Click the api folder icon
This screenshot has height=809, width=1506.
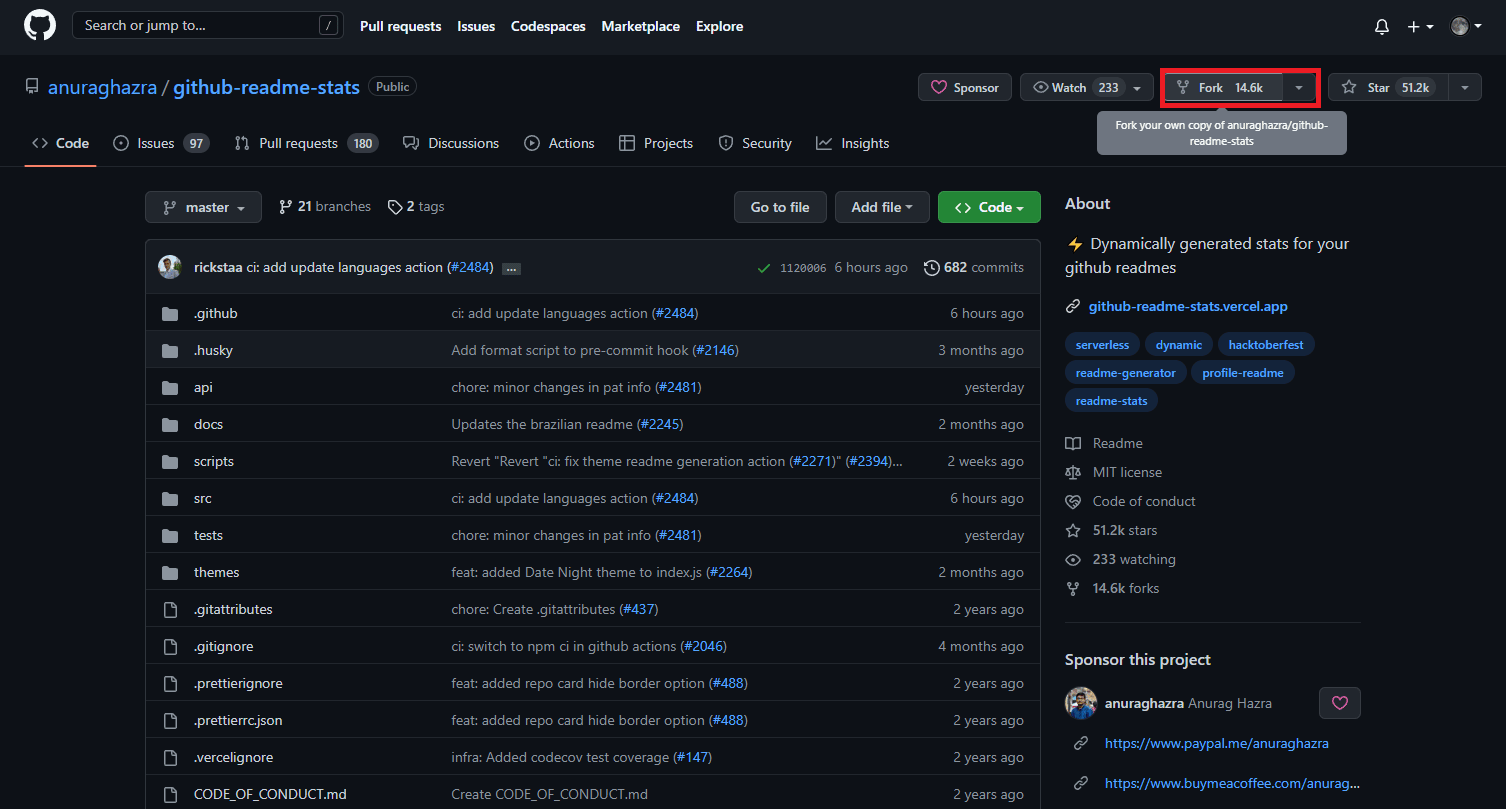(170, 388)
